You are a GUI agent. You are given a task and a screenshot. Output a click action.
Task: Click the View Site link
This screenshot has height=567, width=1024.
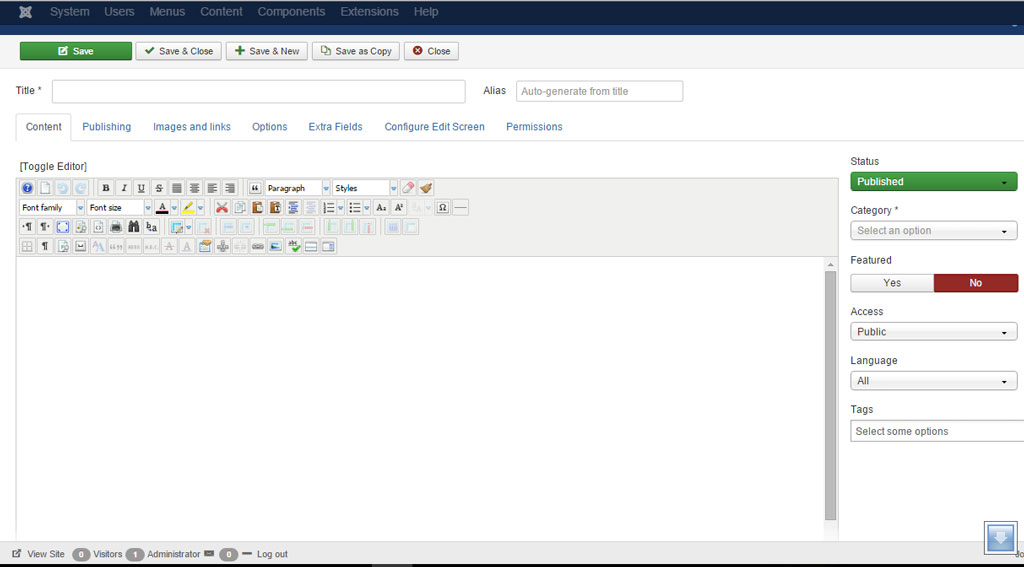tap(39, 554)
